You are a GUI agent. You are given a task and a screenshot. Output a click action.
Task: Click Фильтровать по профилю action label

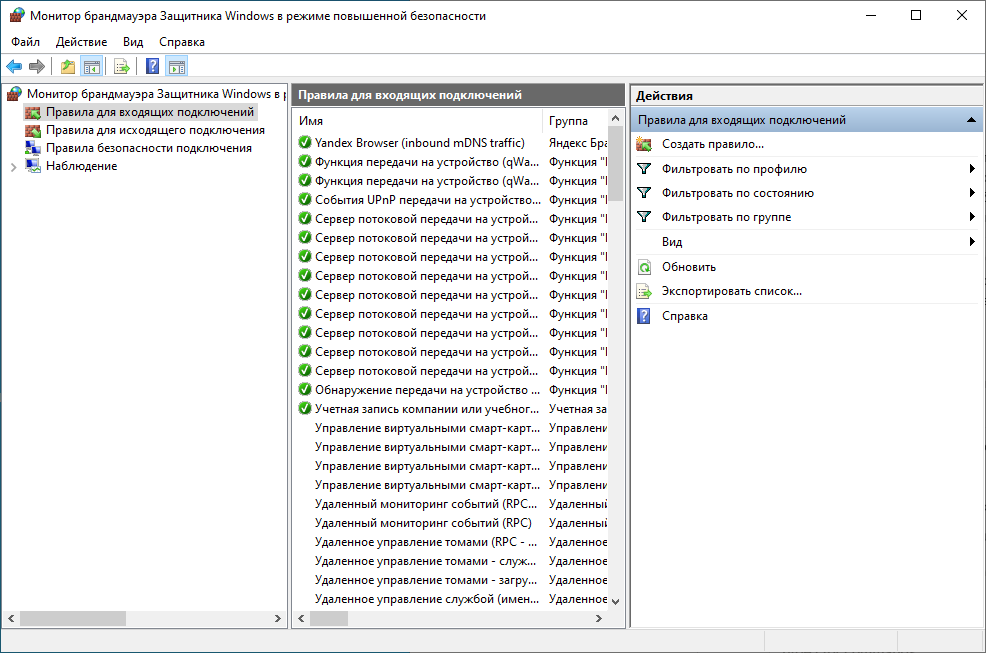coord(734,169)
